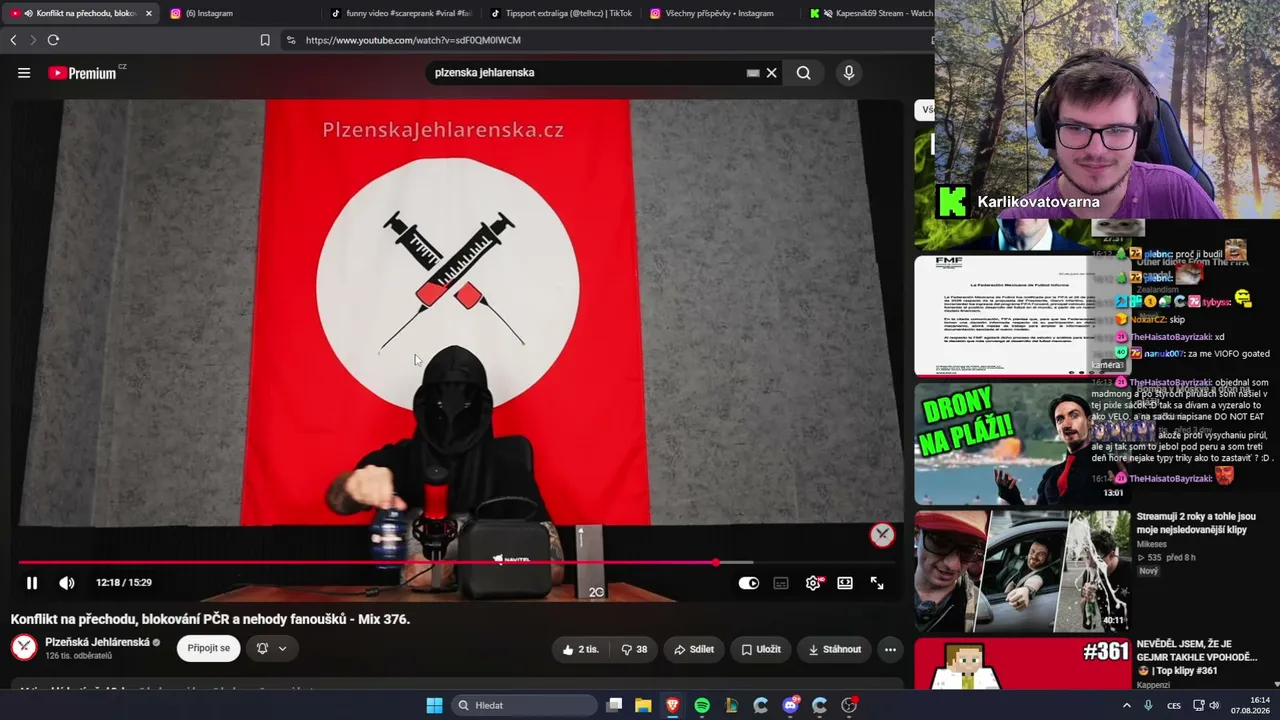
Task: View site information next to the URL
Action: point(290,40)
